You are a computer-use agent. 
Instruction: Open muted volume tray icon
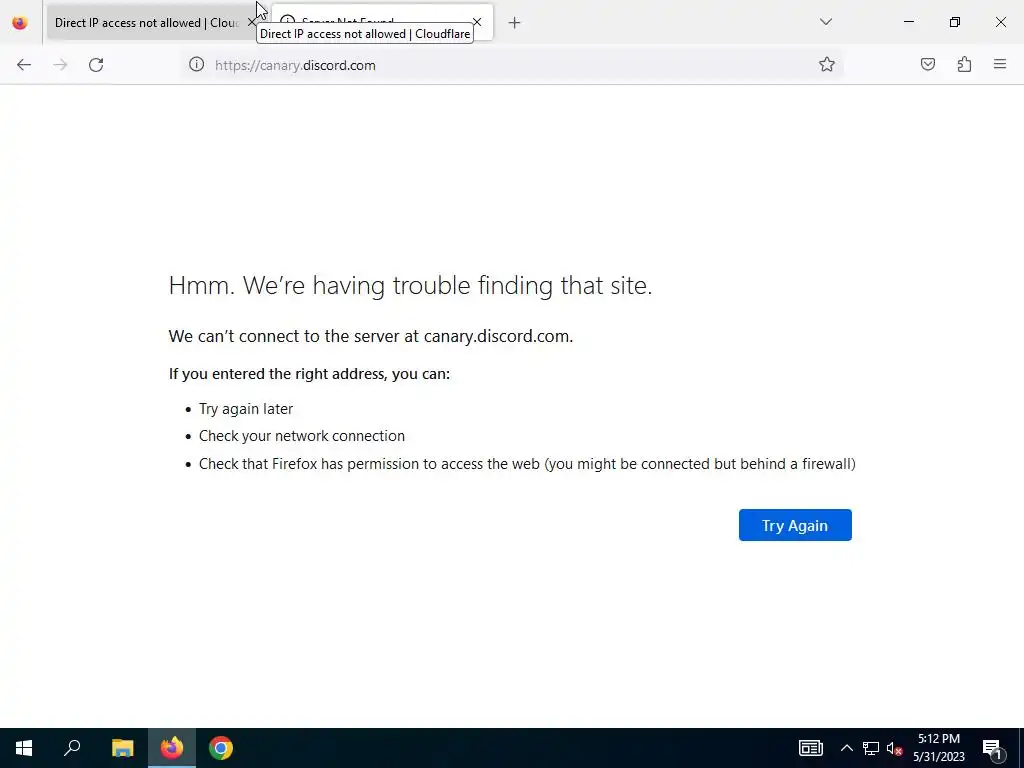895,748
